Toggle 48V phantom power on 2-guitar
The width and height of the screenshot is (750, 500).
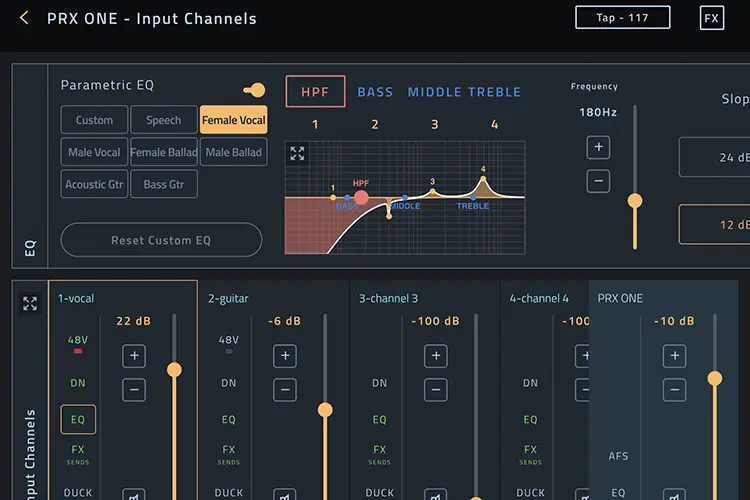tap(229, 344)
